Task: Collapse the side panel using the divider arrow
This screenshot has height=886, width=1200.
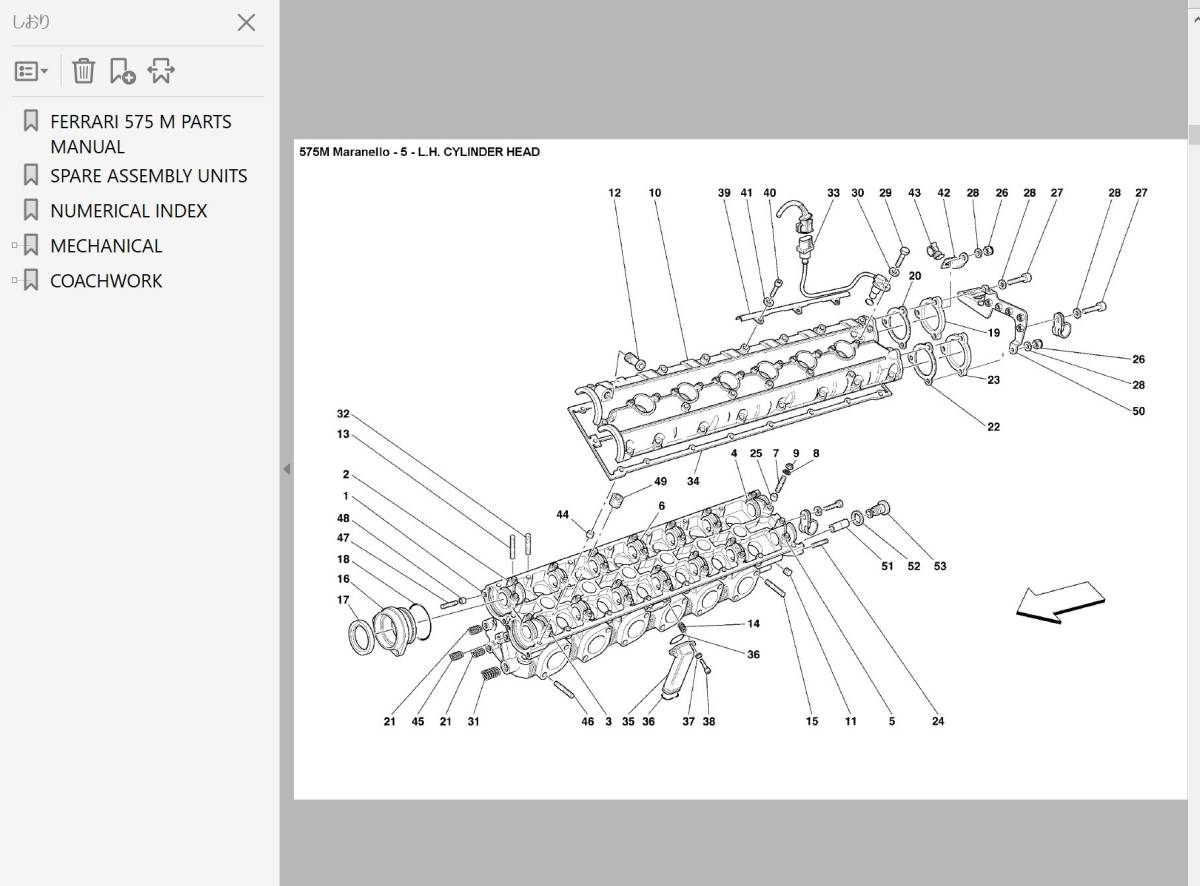Action: (286, 469)
